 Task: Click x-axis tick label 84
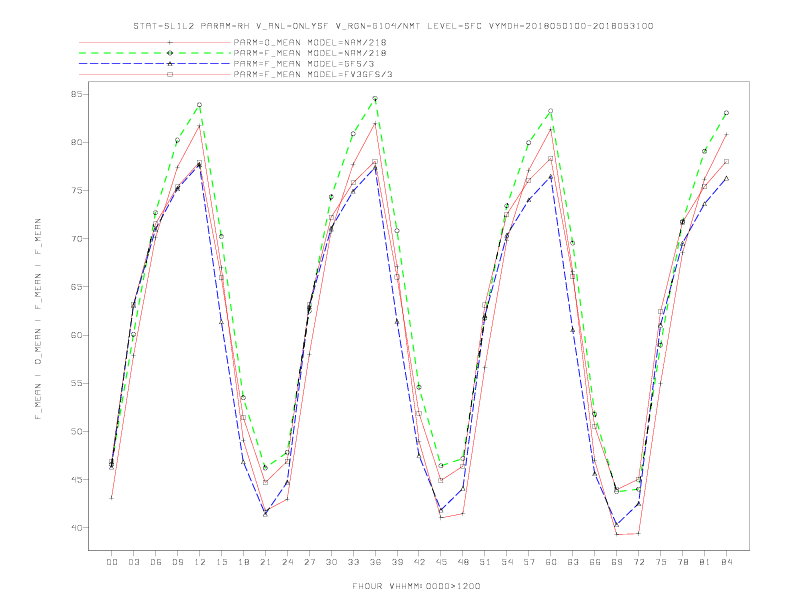(727, 562)
